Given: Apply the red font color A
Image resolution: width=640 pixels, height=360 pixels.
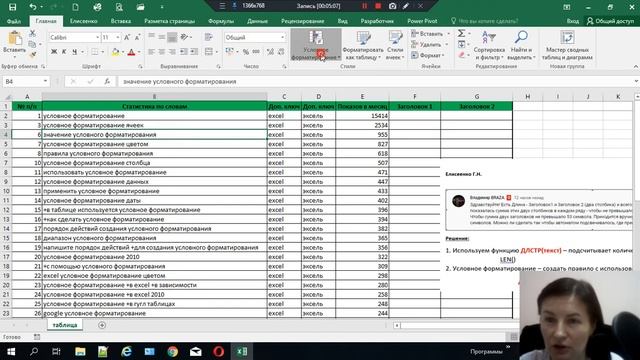Looking at the screenshot, I should [131, 52].
